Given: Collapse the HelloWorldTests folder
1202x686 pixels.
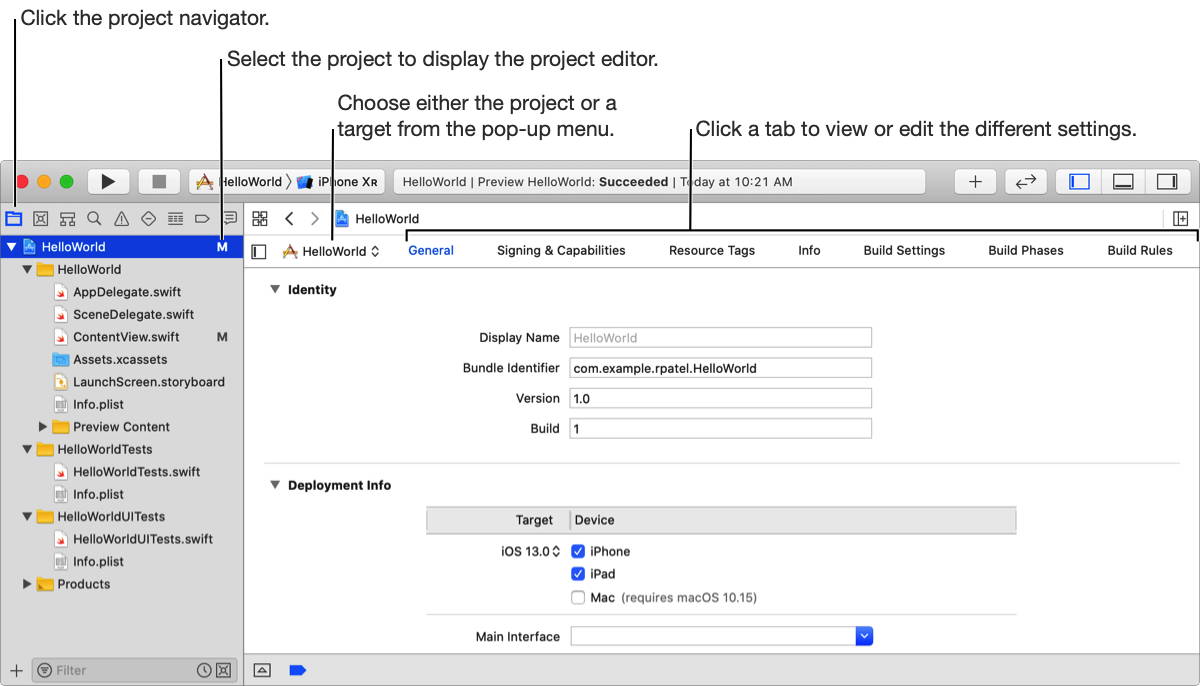Looking at the screenshot, I should point(27,449).
